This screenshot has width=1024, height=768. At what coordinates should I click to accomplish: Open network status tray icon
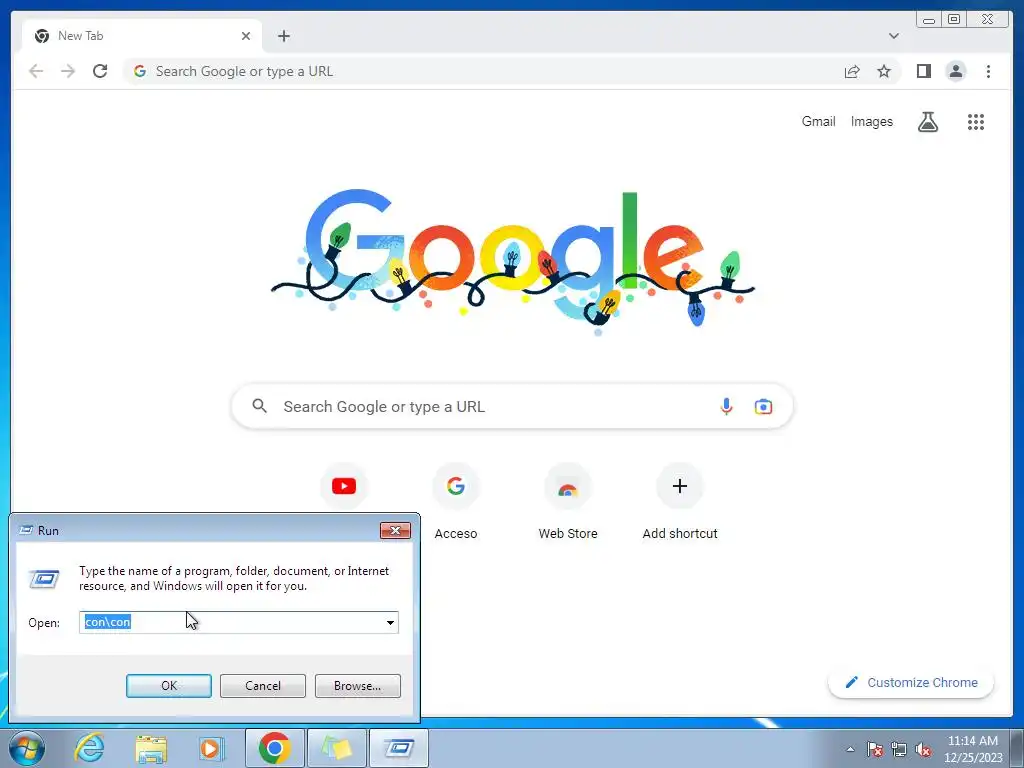click(899, 749)
